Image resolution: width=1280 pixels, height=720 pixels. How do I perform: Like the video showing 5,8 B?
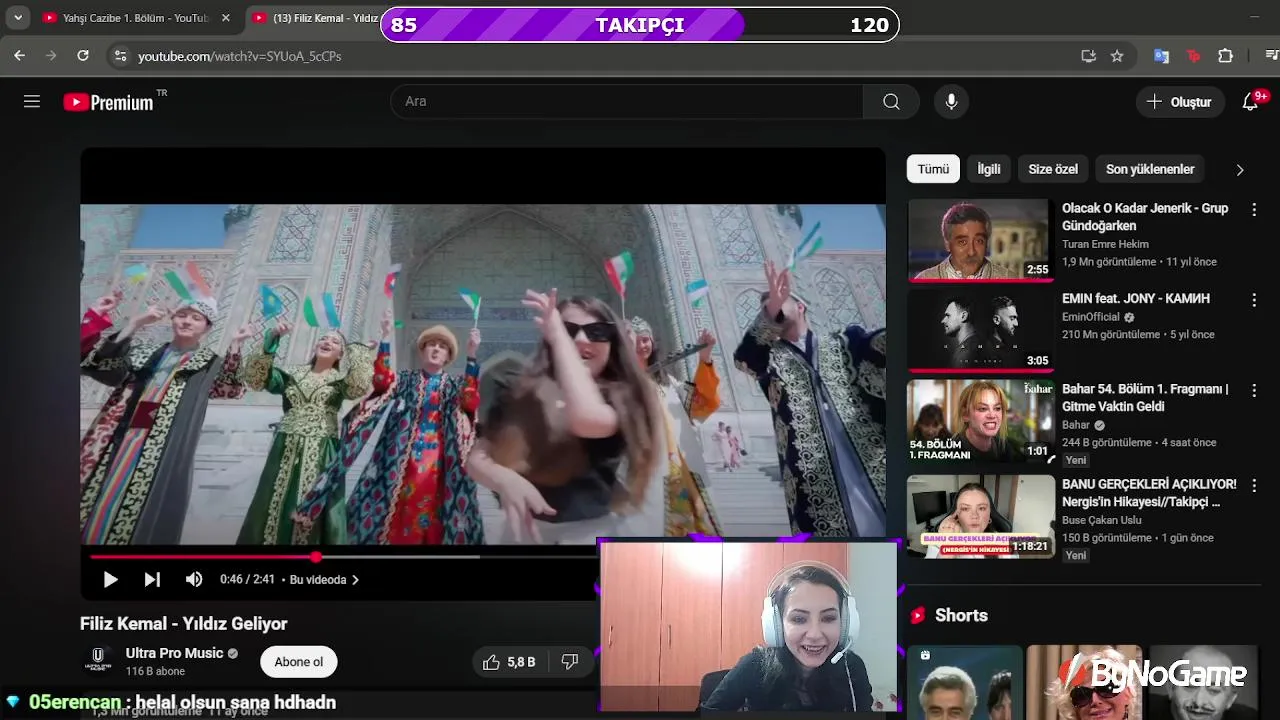pyautogui.click(x=509, y=662)
